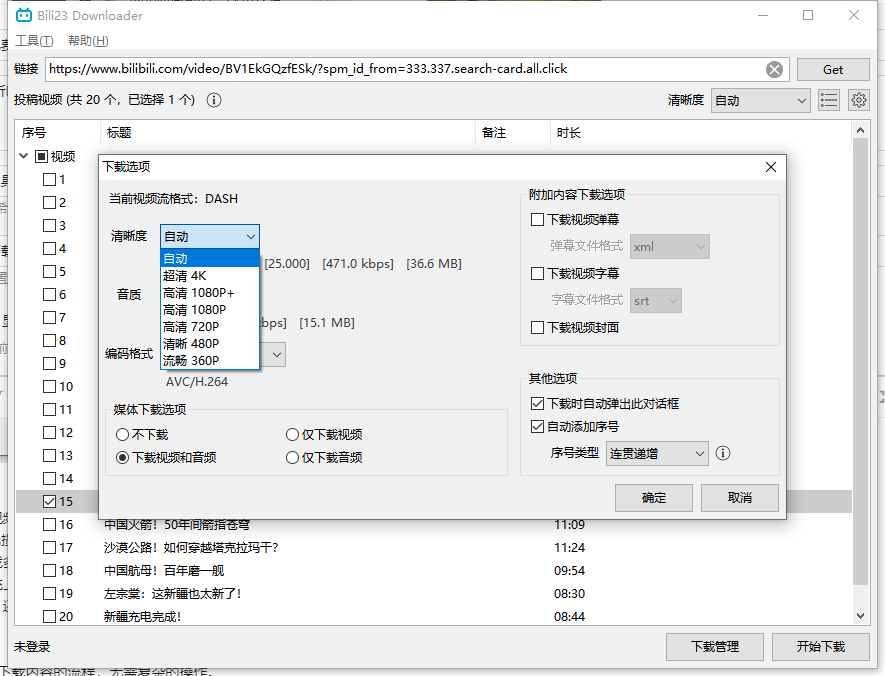Choose 高清 1080P from quality list
Viewport: 885px width, 676px height.
198,310
